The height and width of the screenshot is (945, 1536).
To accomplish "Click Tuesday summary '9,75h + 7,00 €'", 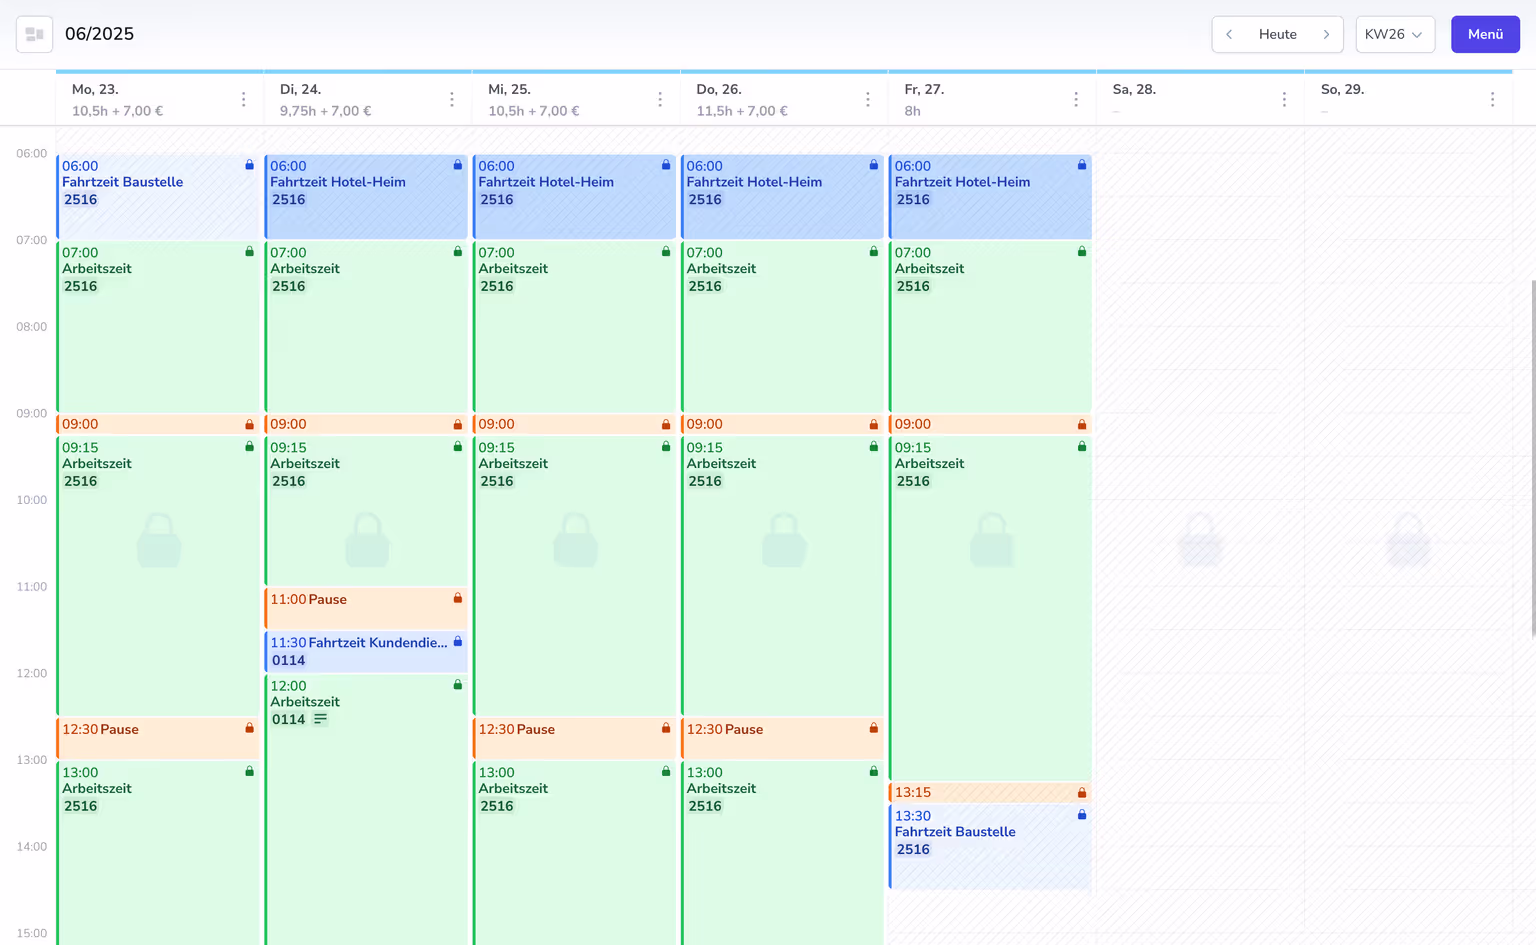I will click(325, 111).
